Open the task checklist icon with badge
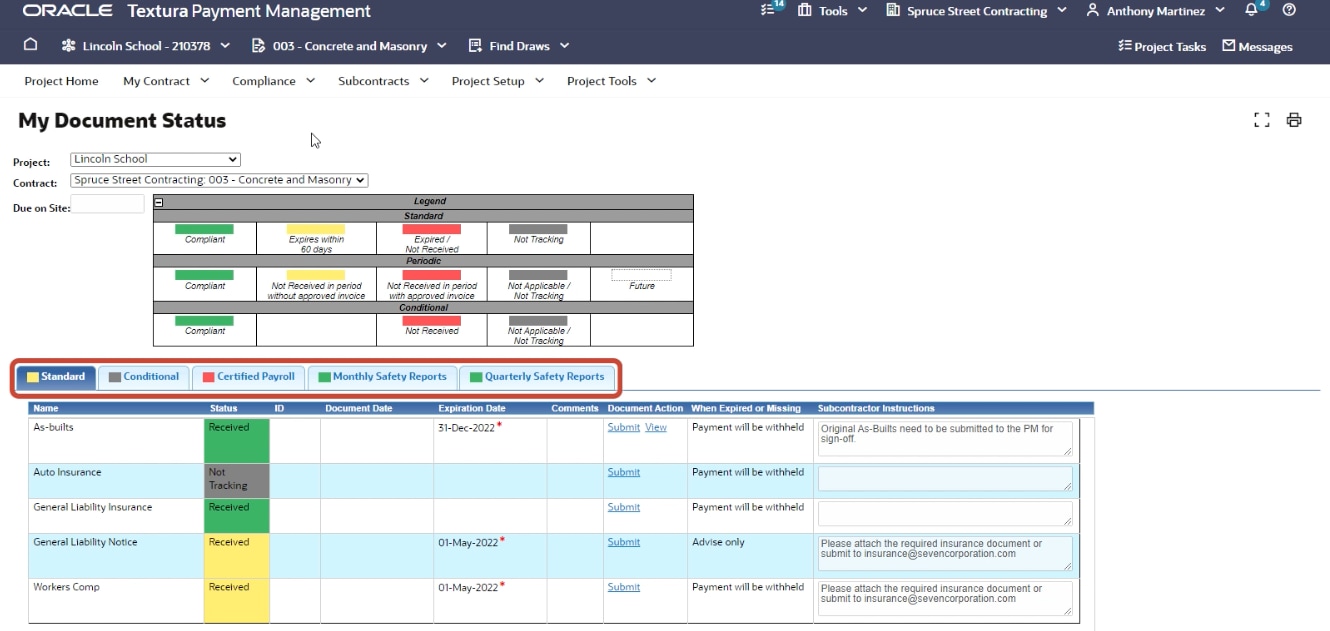Image resolution: width=1330 pixels, height=631 pixels. [769, 10]
